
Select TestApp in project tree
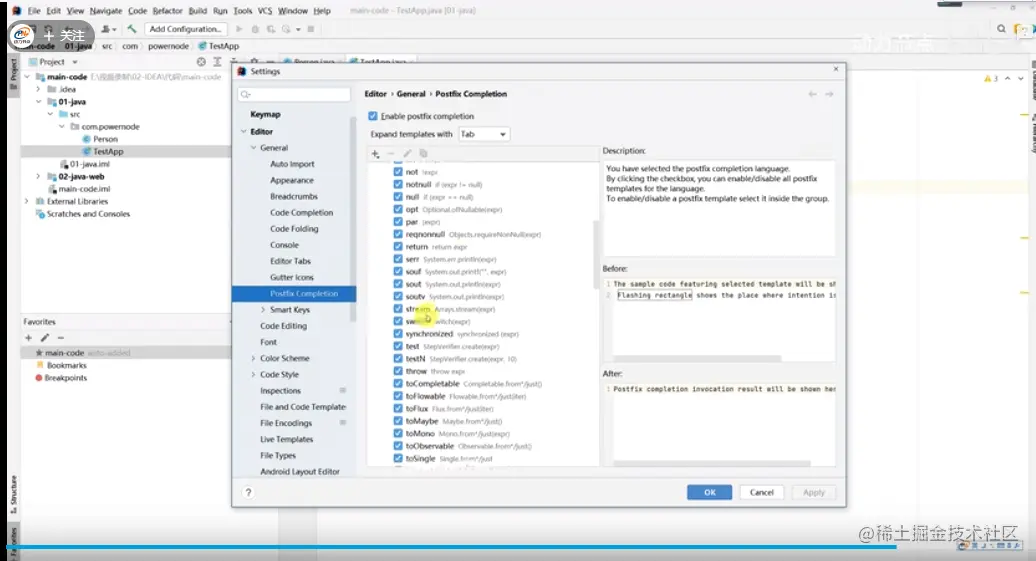(x=108, y=151)
